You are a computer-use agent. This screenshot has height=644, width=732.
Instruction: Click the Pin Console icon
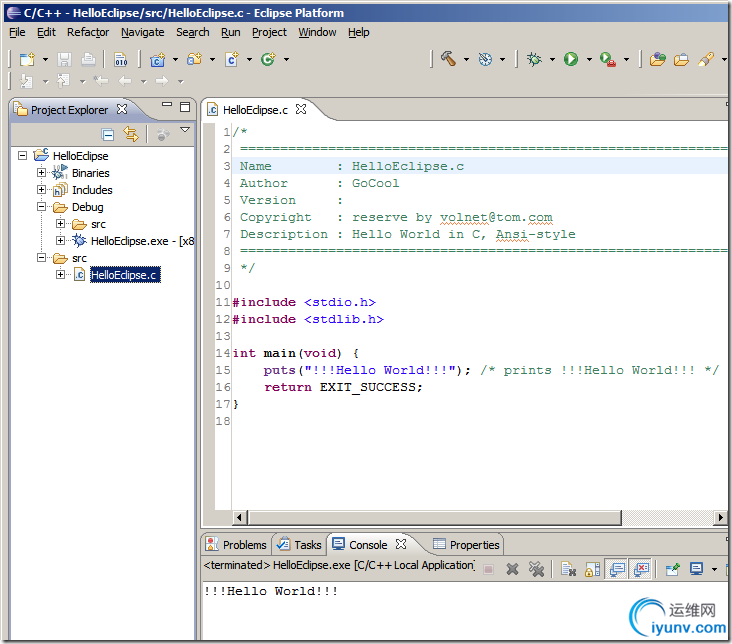[672, 569]
